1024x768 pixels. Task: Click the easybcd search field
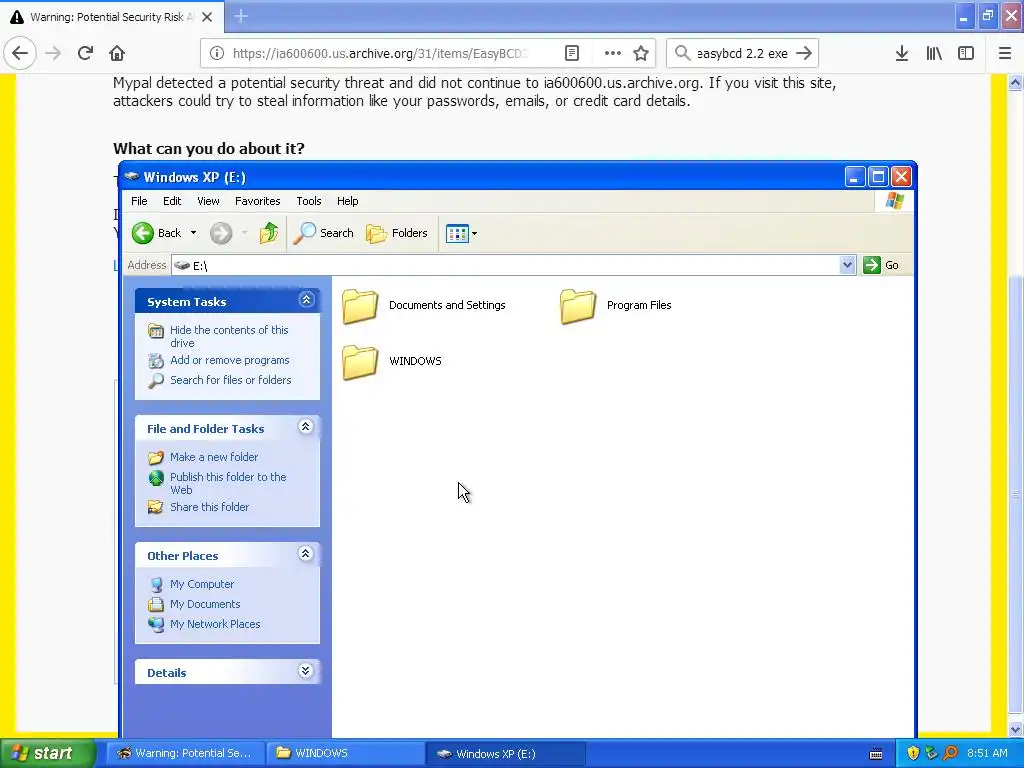click(x=742, y=54)
